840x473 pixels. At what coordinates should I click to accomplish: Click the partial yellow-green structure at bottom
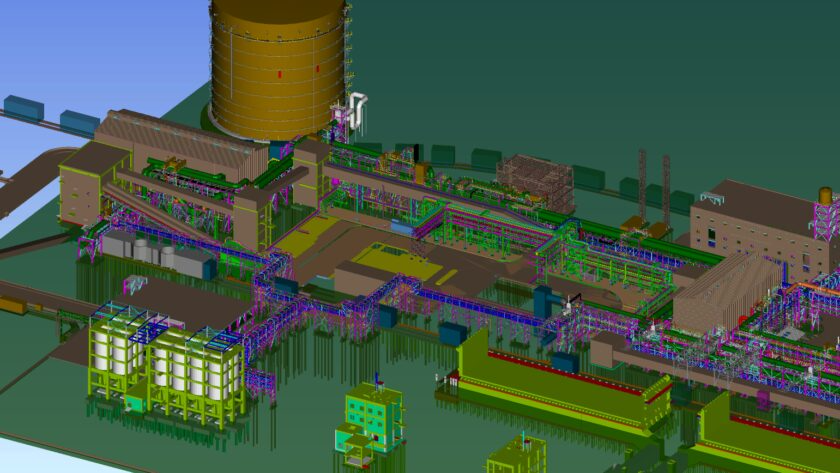tap(516, 455)
